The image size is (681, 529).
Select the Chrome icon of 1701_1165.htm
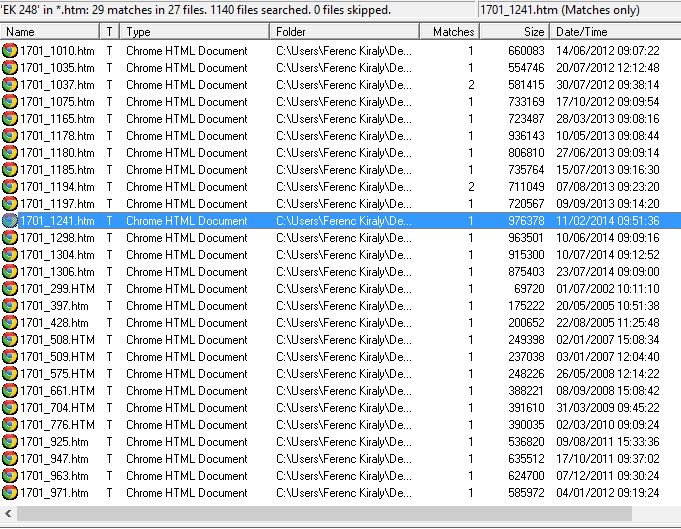click(10, 119)
